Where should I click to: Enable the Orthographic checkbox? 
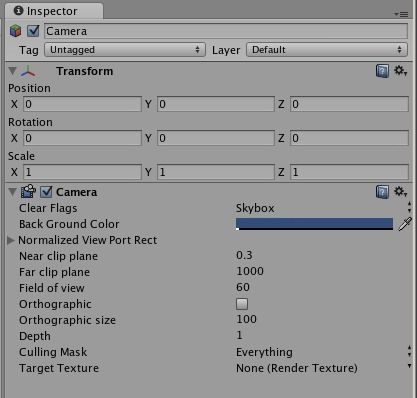(x=242, y=304)
